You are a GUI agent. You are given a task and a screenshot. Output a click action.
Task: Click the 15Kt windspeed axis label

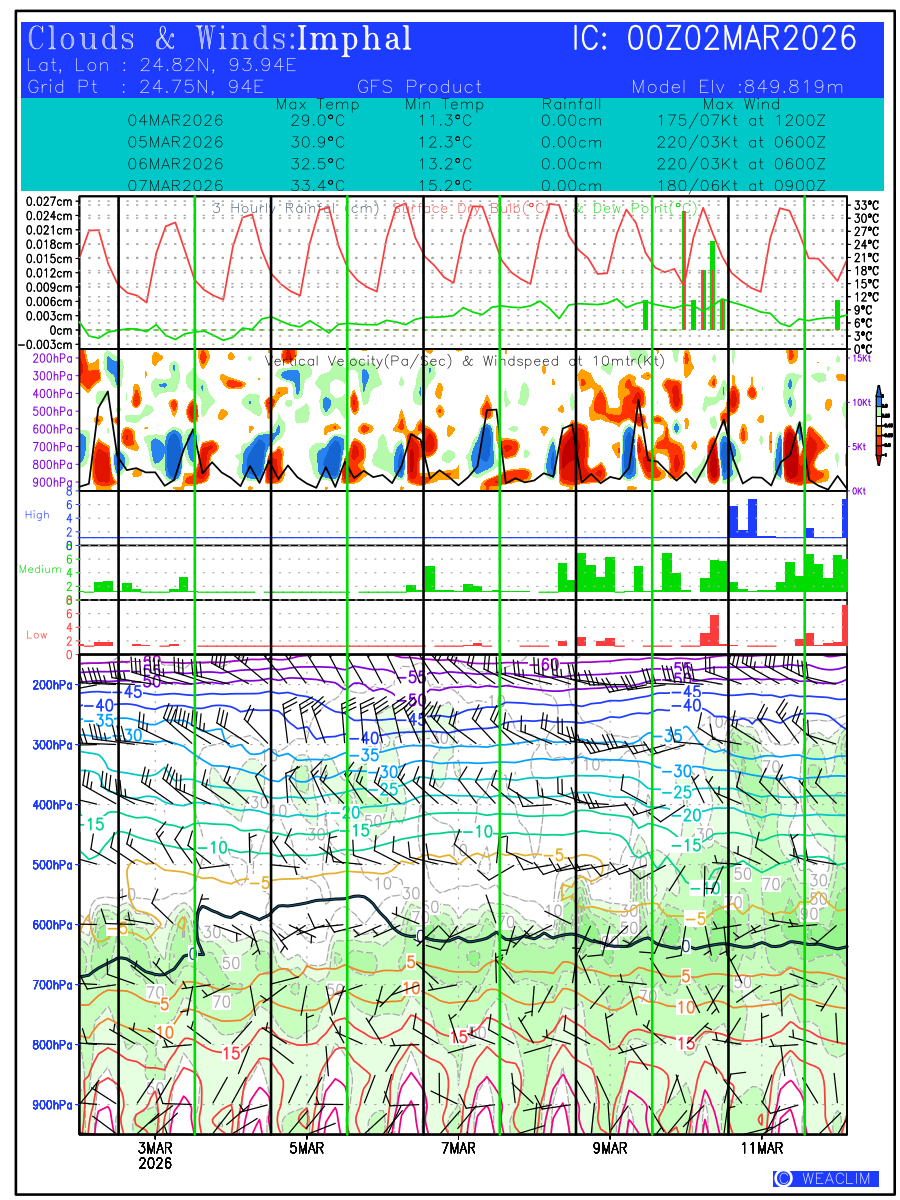coord(862,357)
